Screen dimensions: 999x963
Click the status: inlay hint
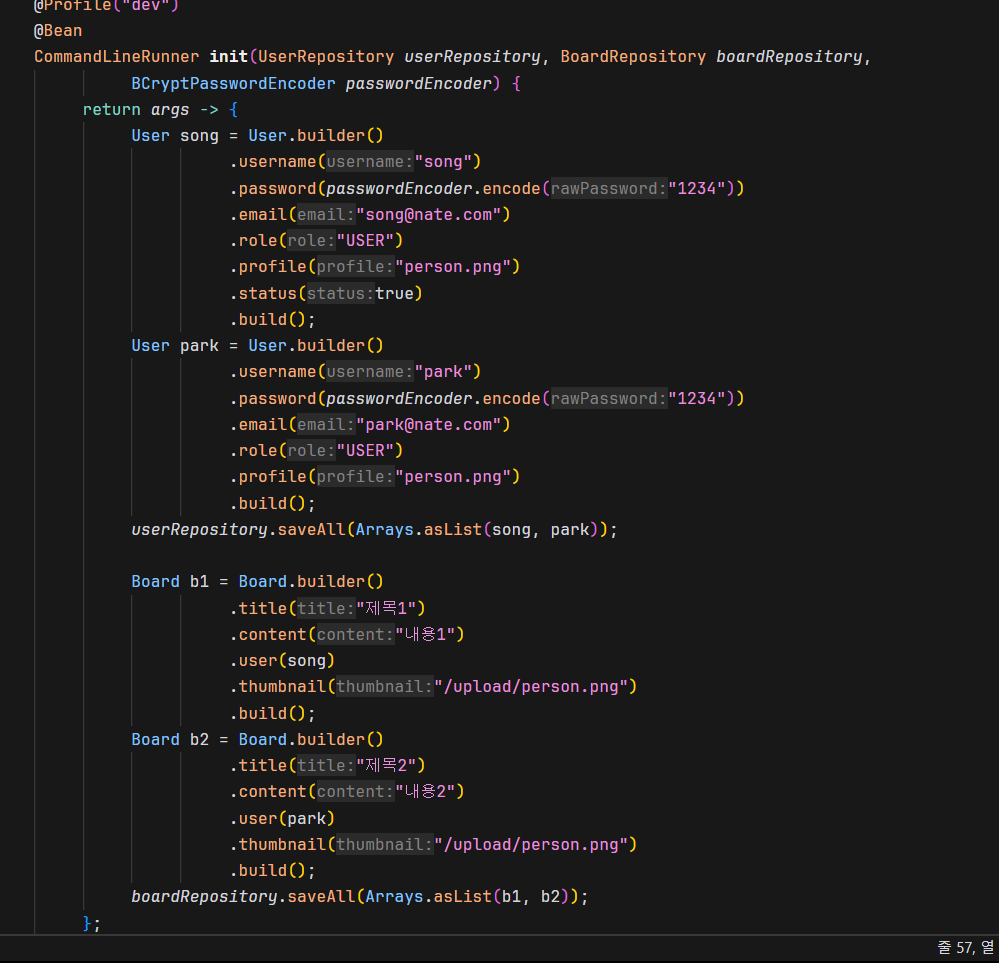pos(340,294)
